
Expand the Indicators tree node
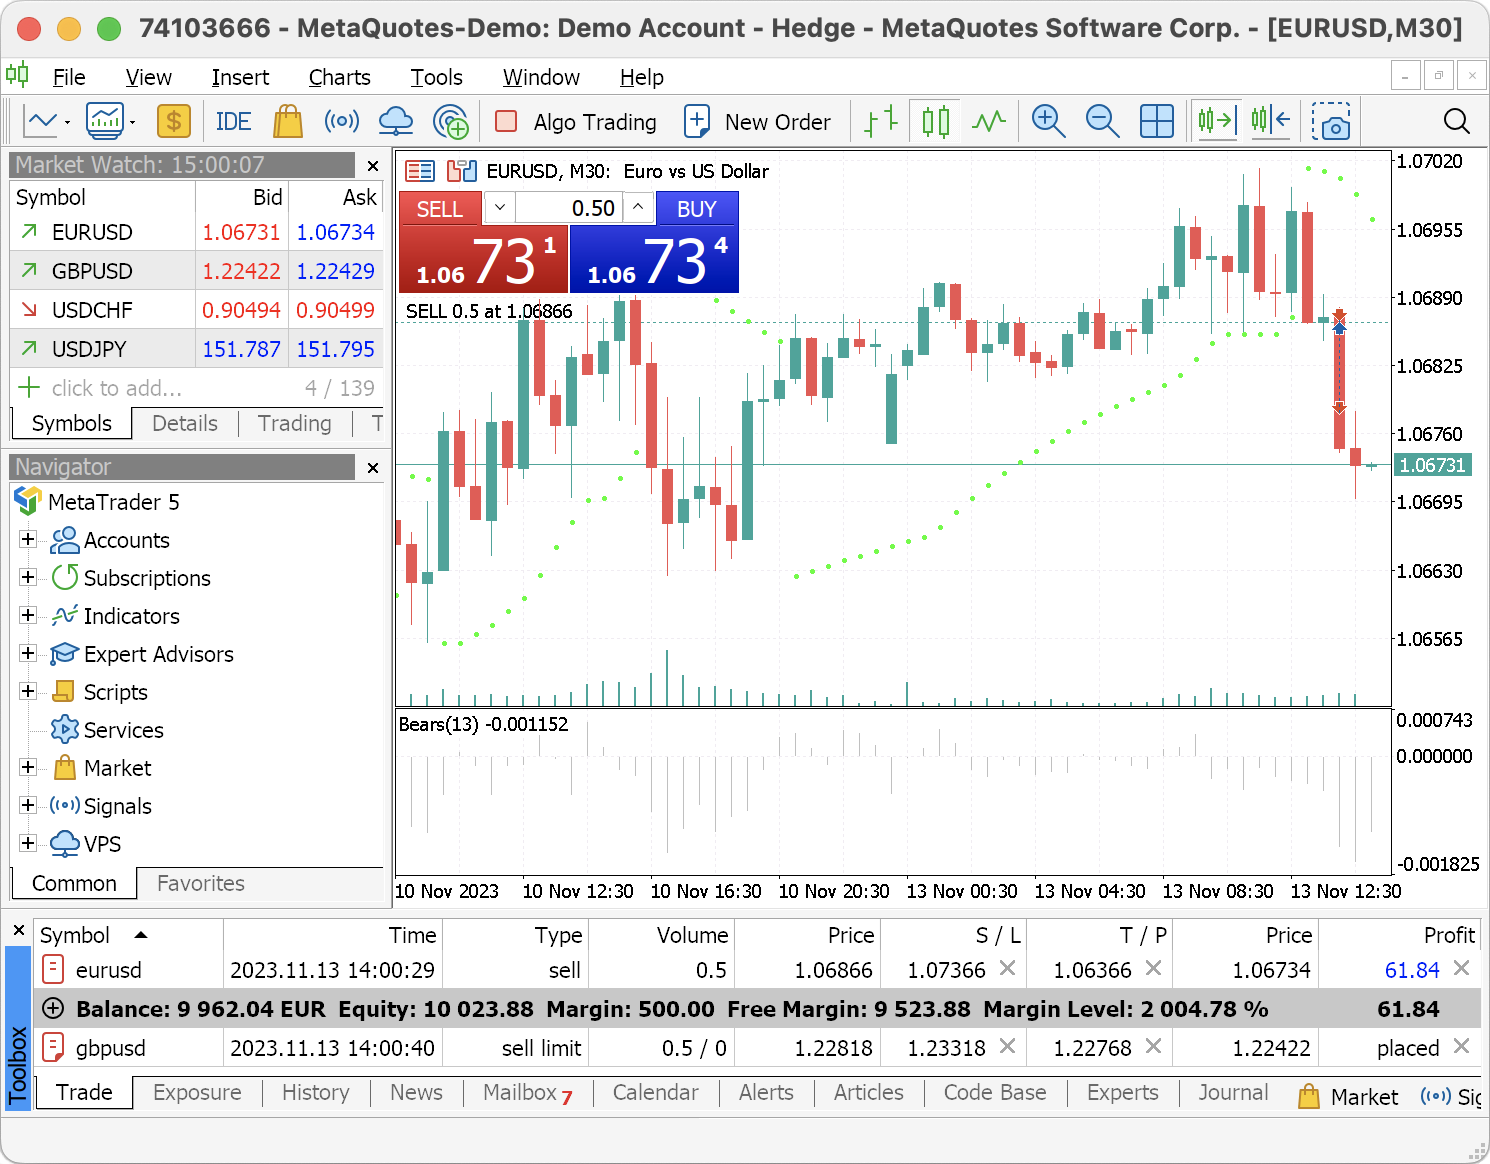pos(28,615)
